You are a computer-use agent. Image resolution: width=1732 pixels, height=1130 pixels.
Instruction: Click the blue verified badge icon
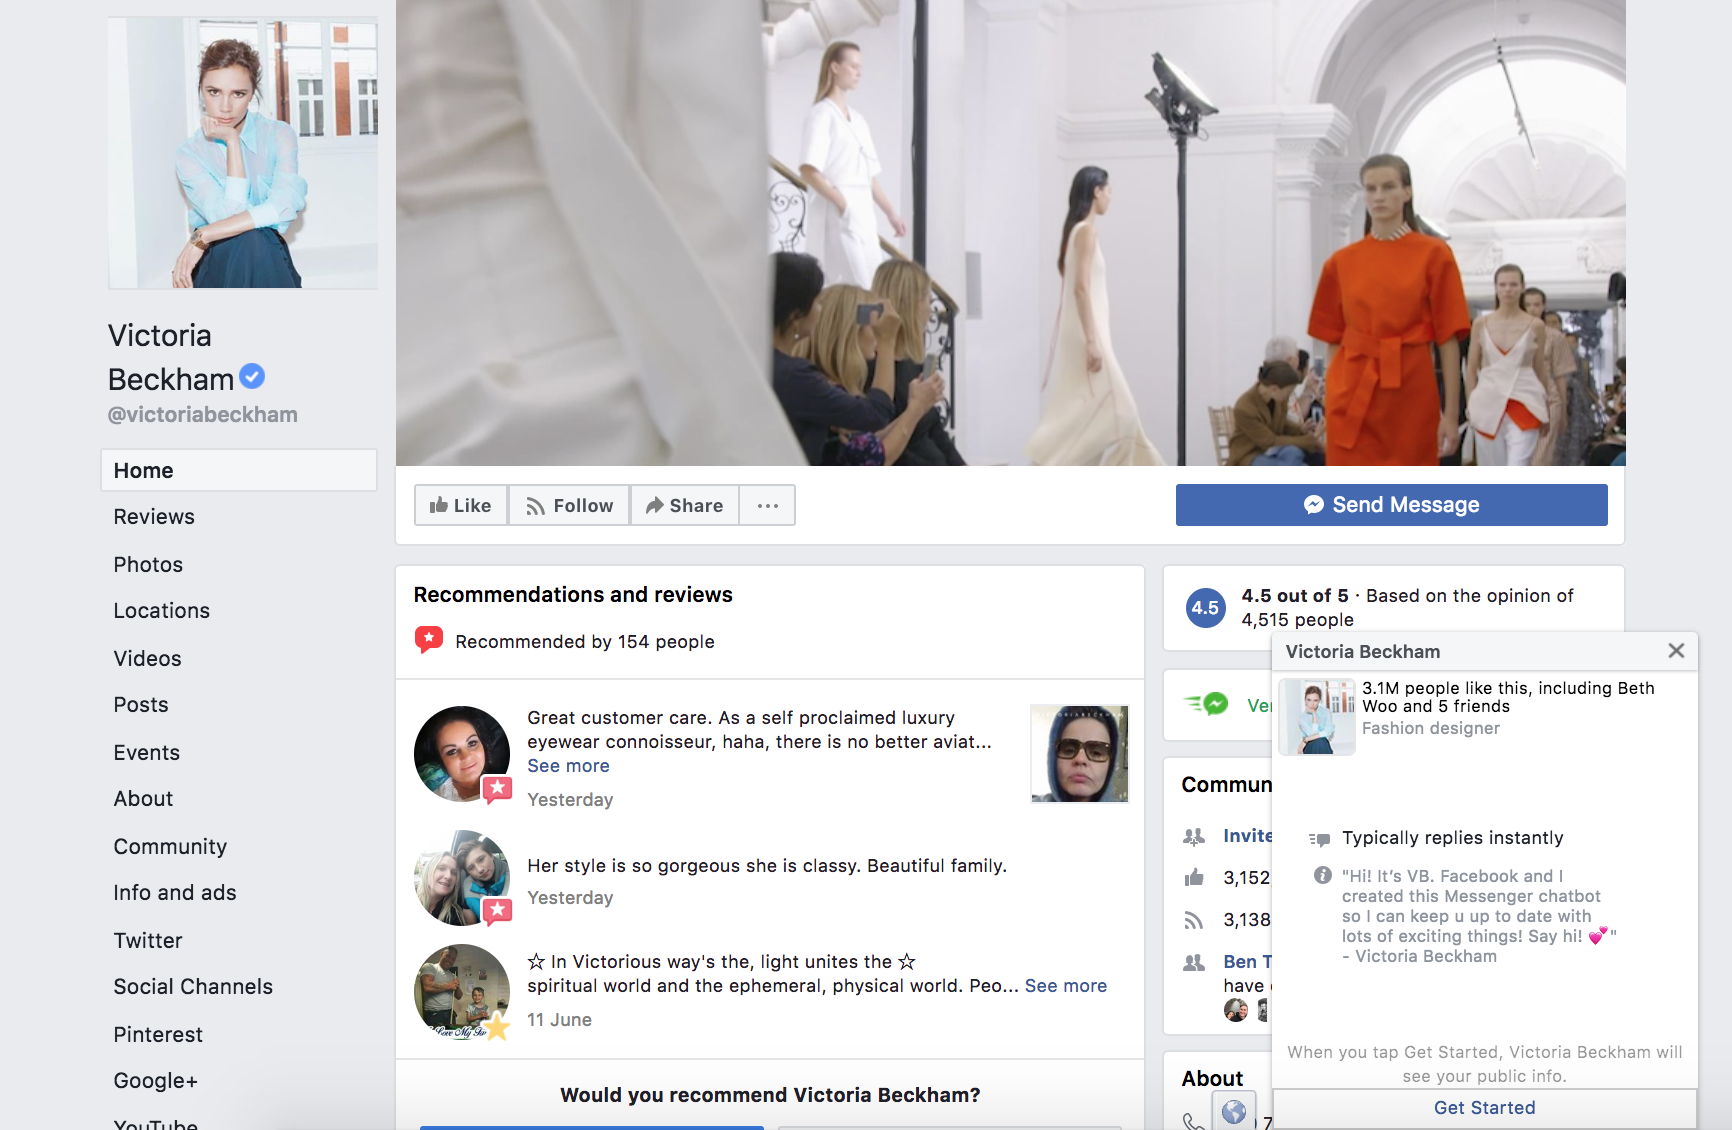click(252, 376)
